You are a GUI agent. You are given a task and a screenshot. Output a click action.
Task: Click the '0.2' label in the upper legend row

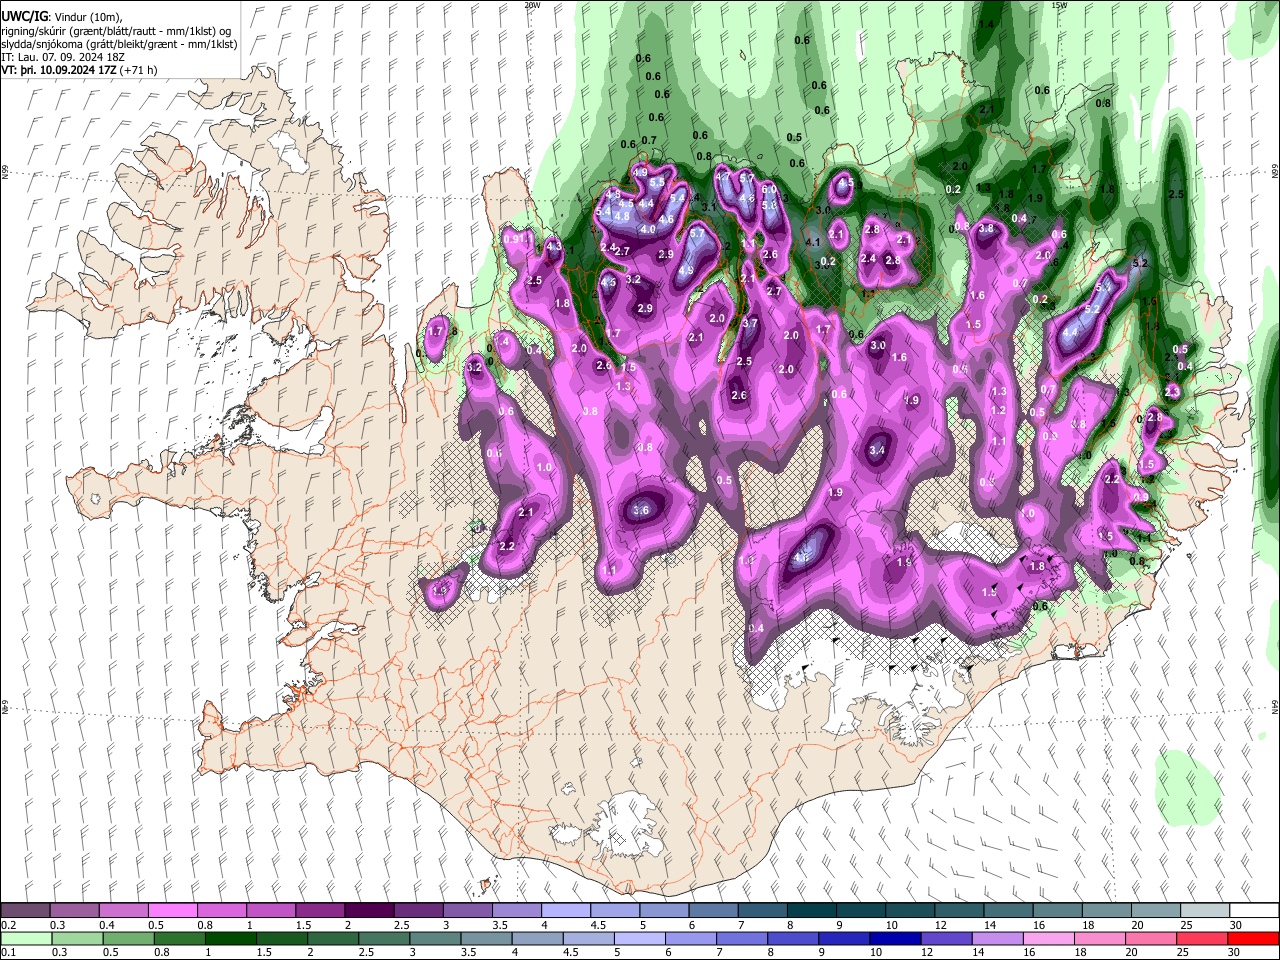(9, 925)
